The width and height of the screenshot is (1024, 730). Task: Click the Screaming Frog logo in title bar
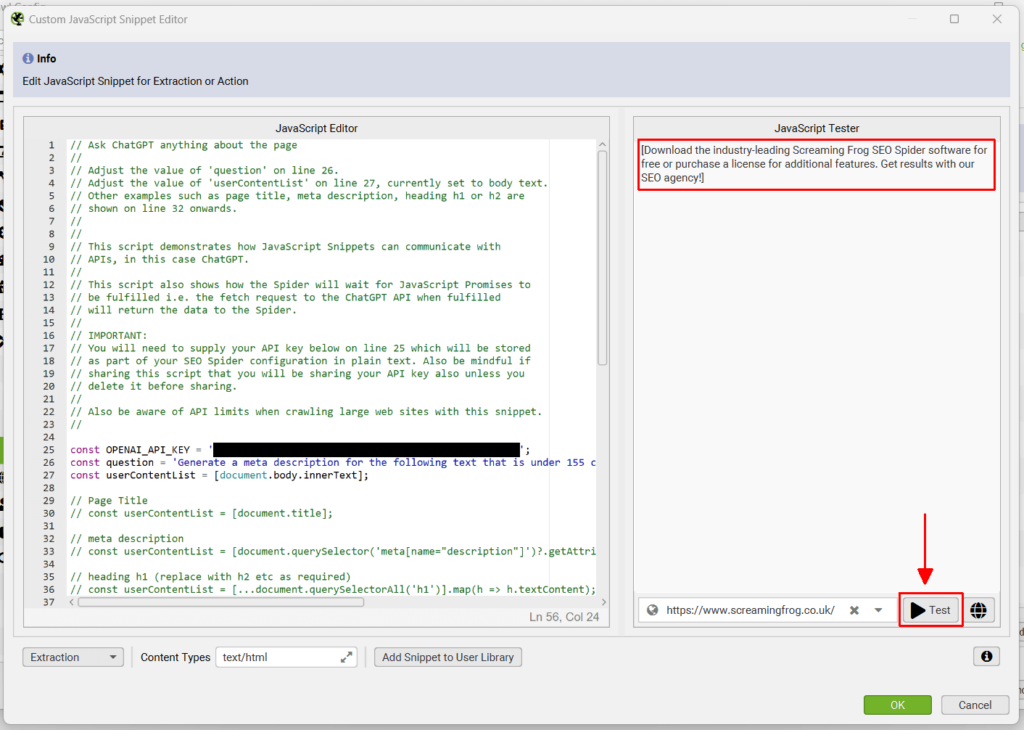[17, 19]
